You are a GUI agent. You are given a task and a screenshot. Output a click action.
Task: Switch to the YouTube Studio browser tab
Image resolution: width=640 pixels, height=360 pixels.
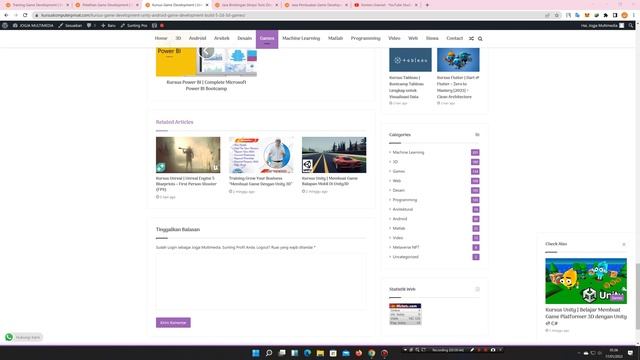point(385,5)
